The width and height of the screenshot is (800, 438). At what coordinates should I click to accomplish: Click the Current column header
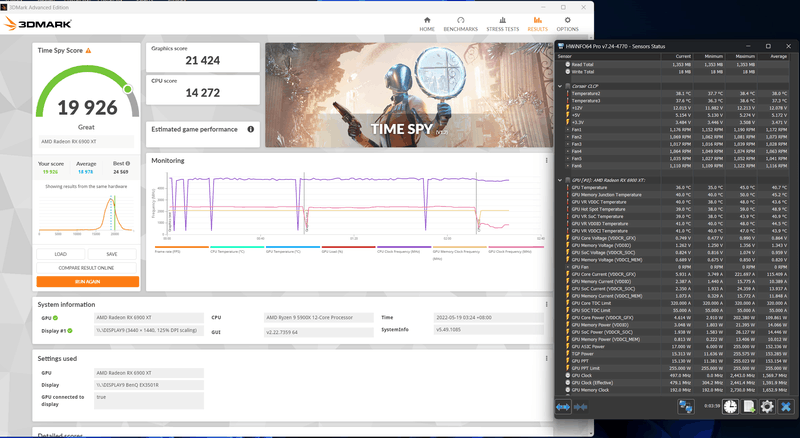677,56
